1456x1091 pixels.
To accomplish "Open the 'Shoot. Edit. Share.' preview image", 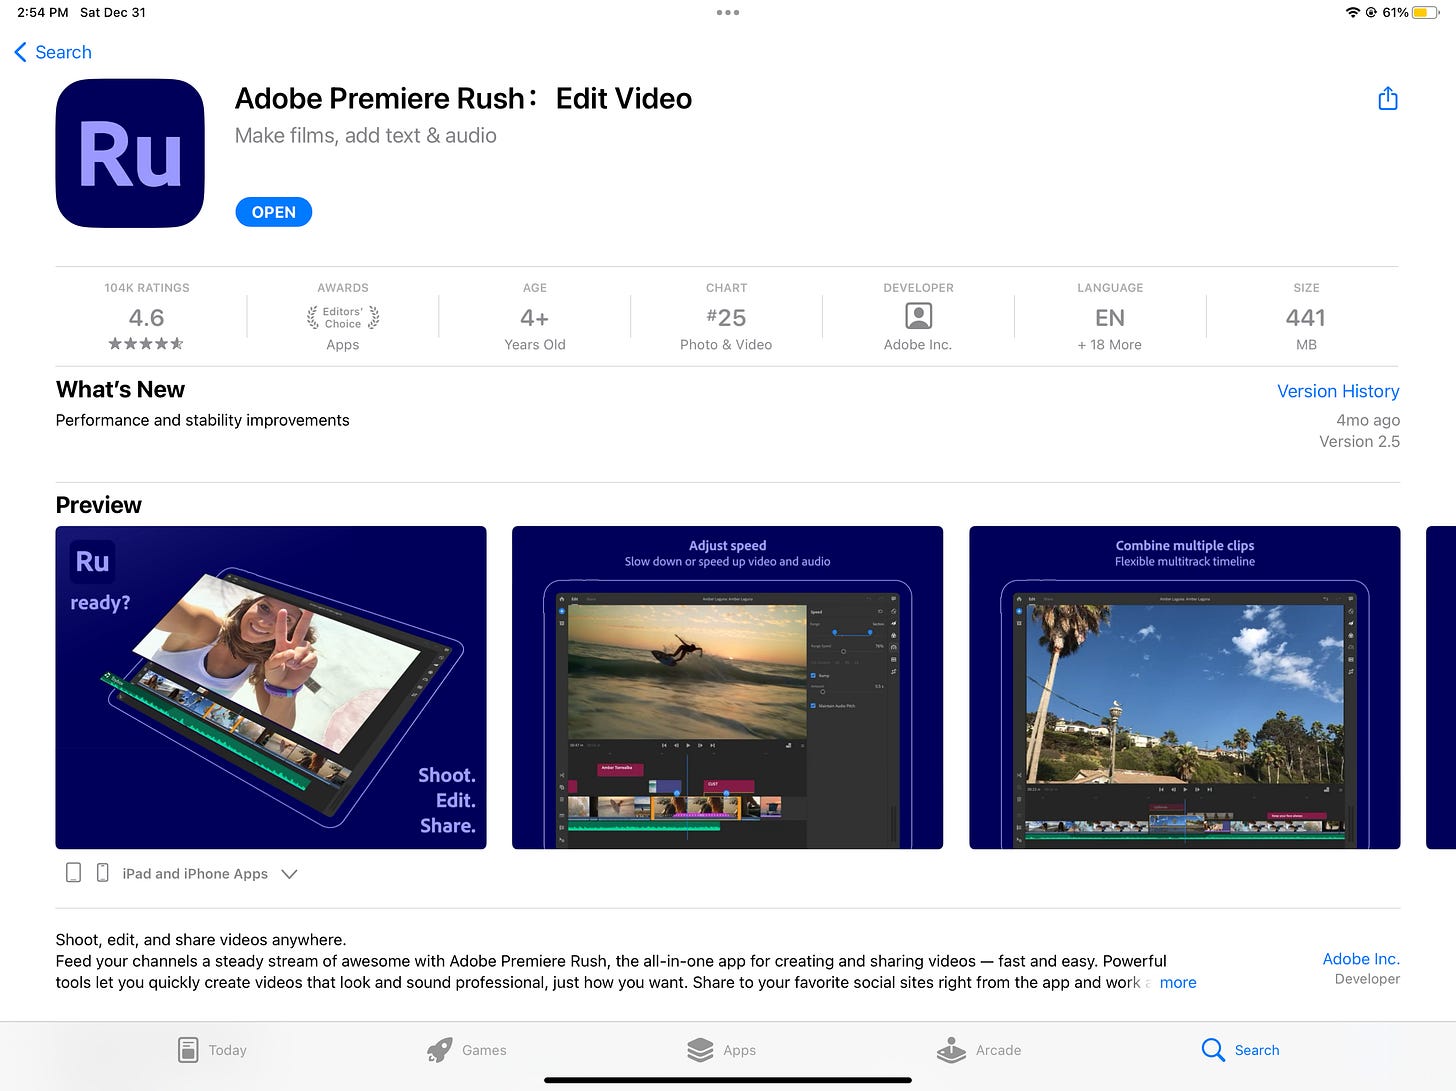I will (271, 687).
